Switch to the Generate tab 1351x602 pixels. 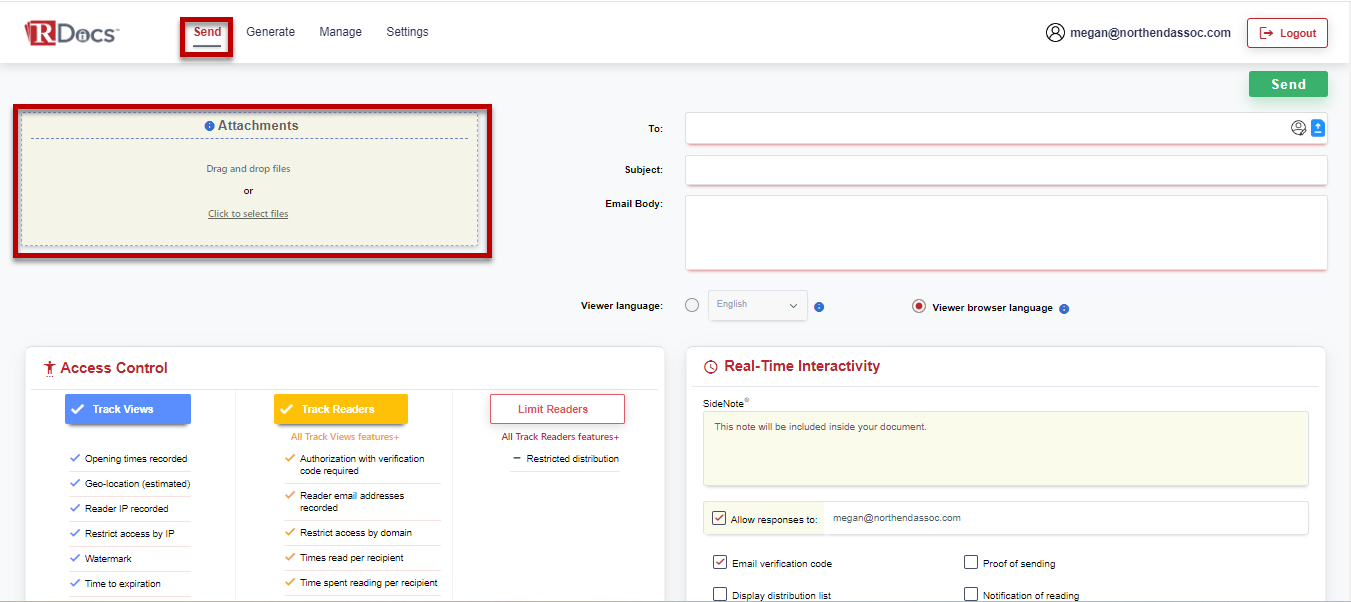click(270, 31)
